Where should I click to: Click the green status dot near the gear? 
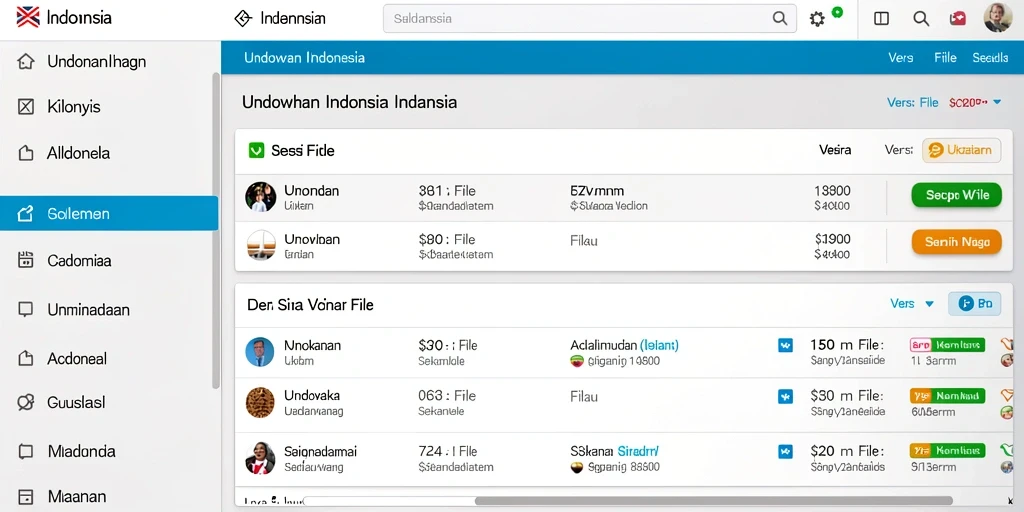[838, 12]
